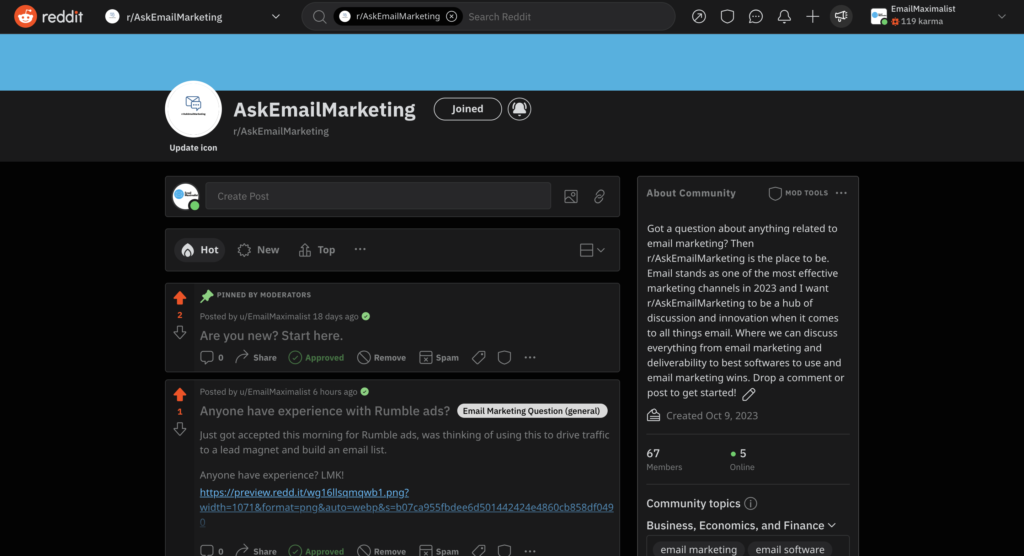Click the image upload icon in Create Post
This screenshot has height=556, width=1024.
(570, 197)
